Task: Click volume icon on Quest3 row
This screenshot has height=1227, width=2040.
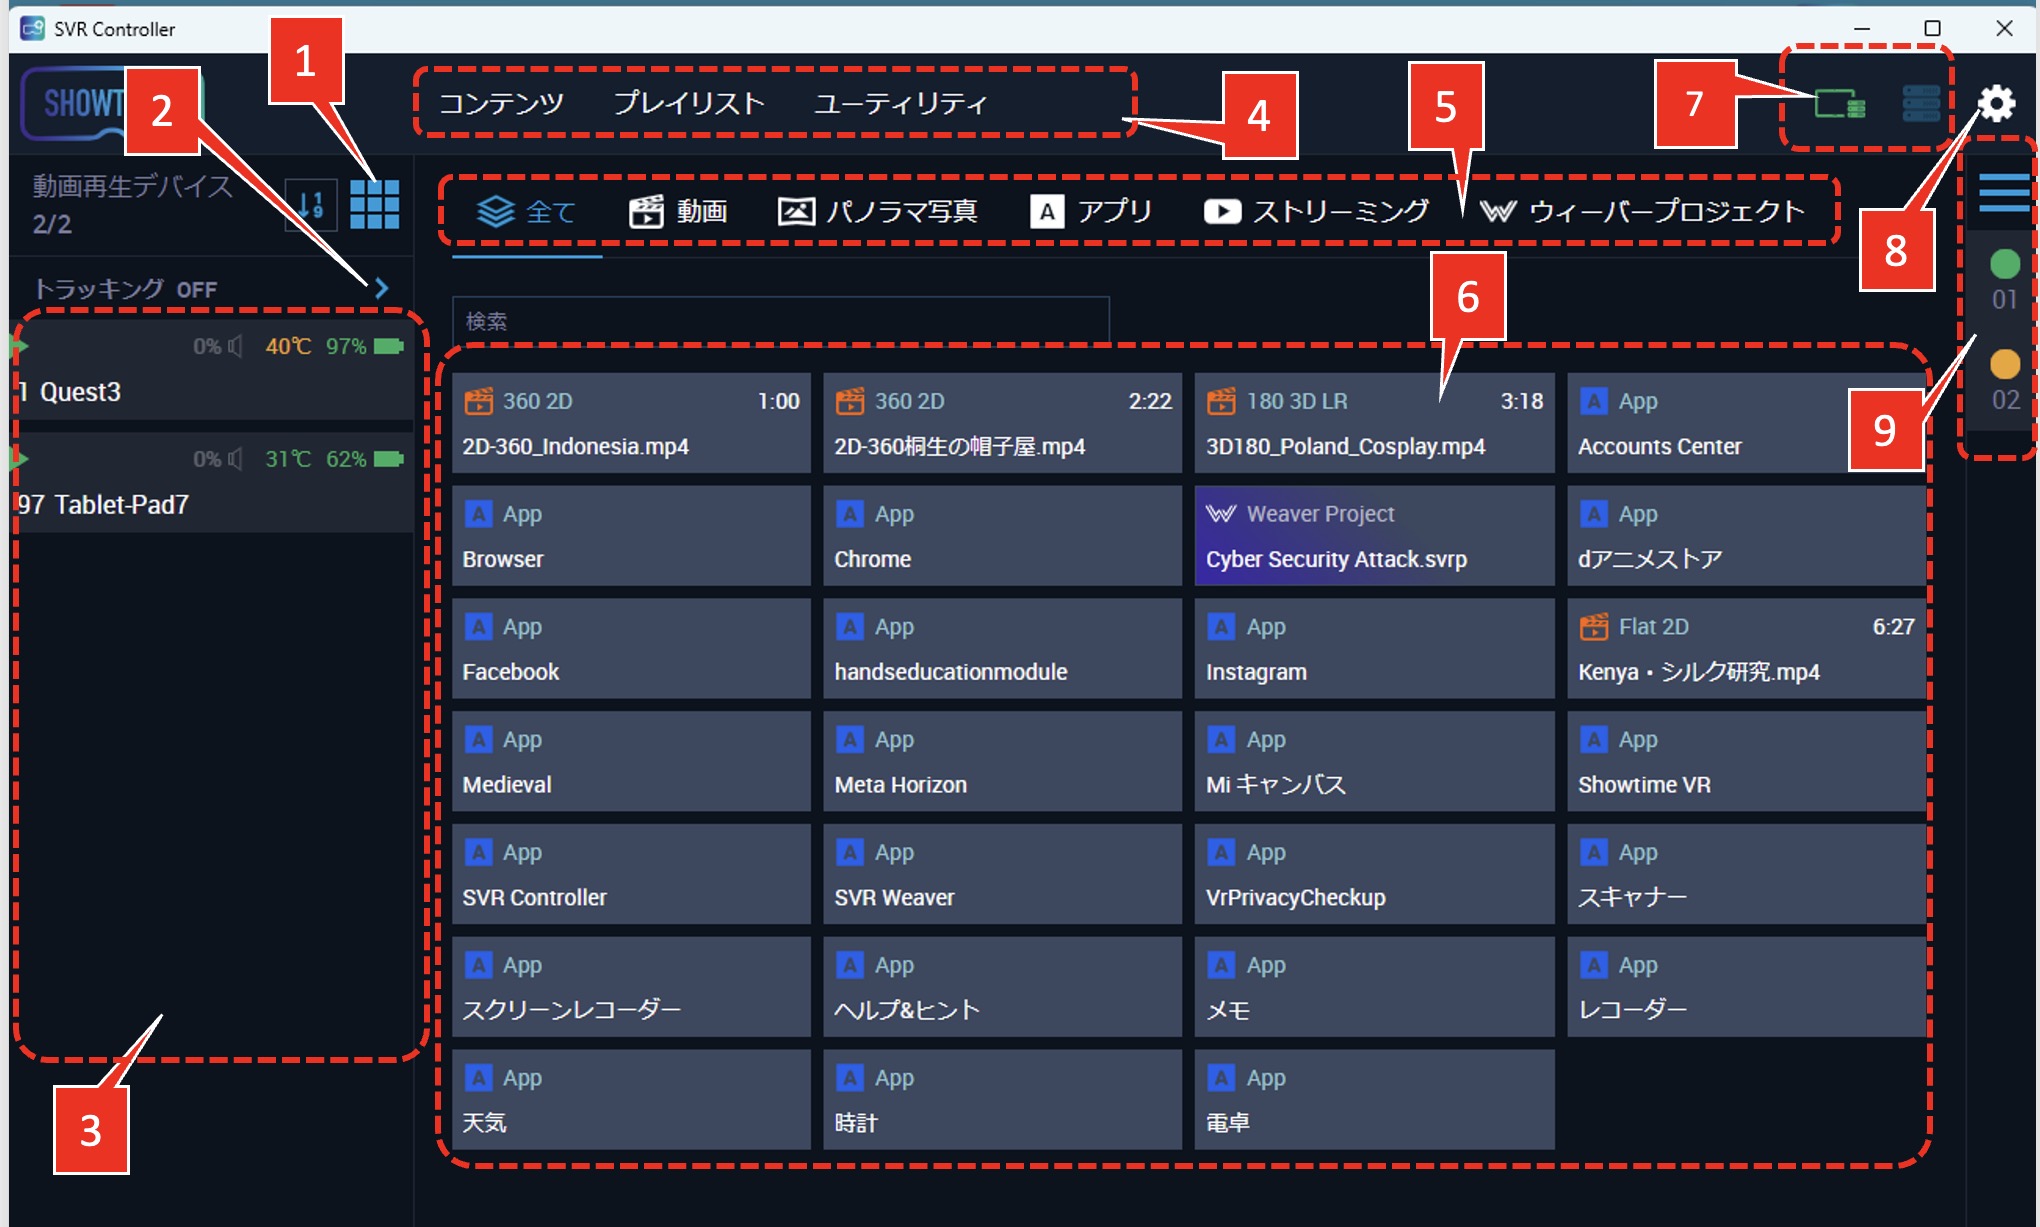Action: coord(235,346)
